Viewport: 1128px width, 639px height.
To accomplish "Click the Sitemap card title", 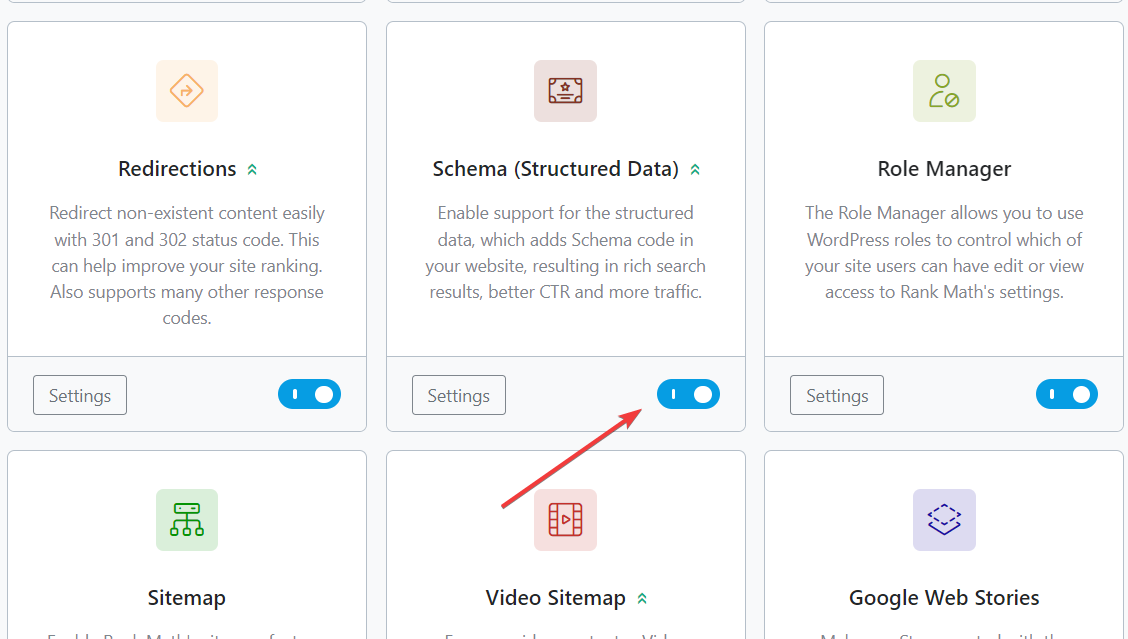I will [187, 597].
